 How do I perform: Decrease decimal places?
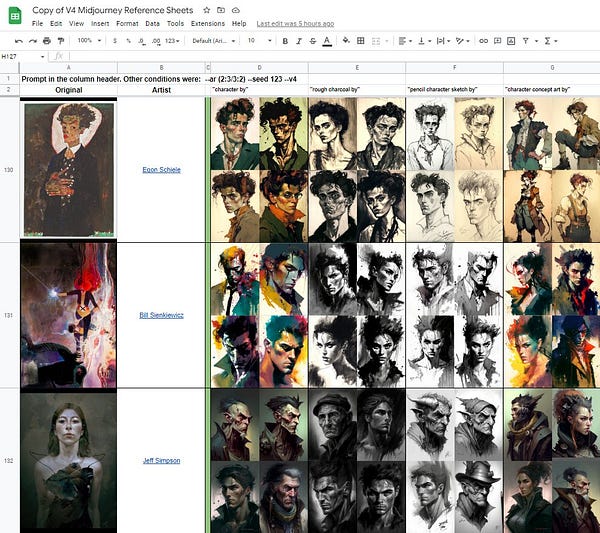pos(142,41)
